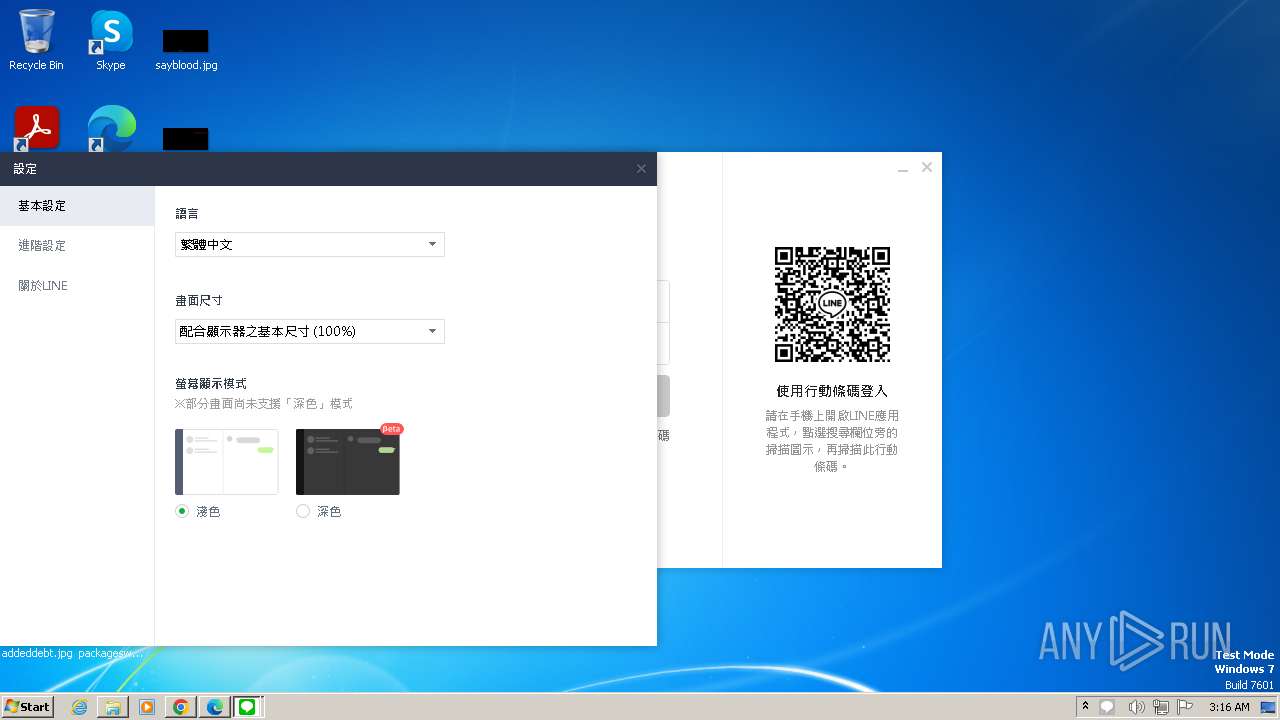Select the 淺色 light mode radio button
This screenshot has width=1280, height=720.
pos(182,511)
